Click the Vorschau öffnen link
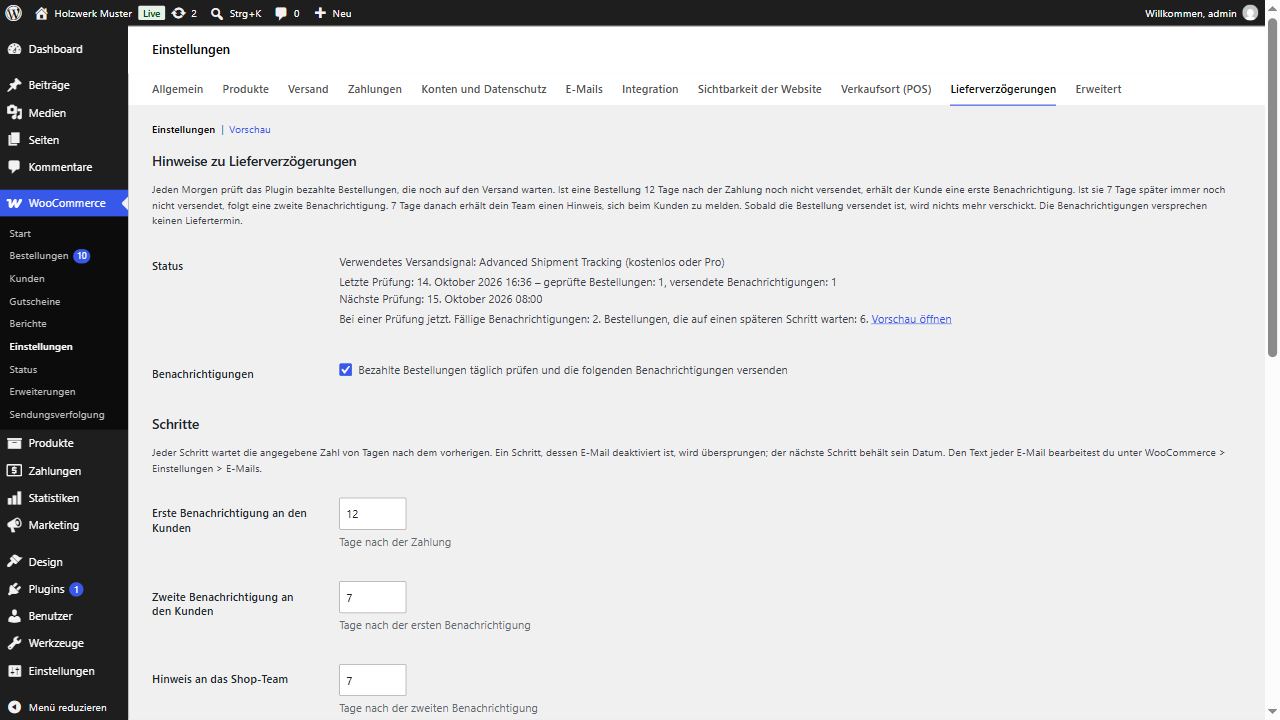Screen dimensions: 1280x720 912,319
